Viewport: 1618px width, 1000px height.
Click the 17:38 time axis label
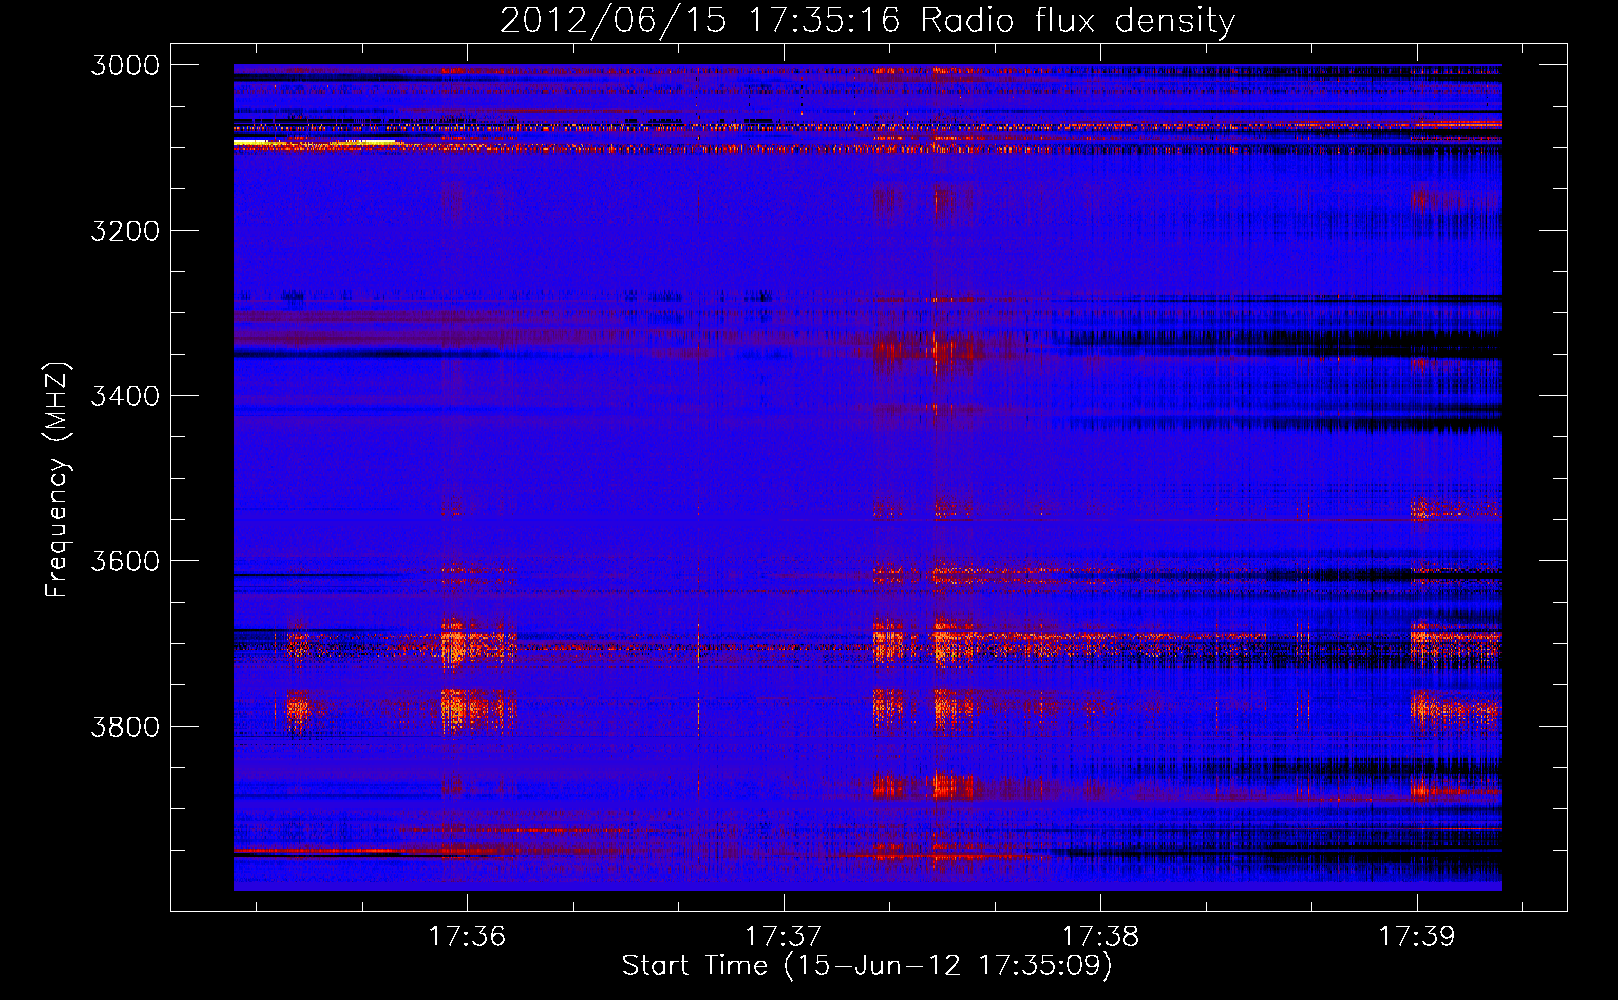pos(1100,936)
